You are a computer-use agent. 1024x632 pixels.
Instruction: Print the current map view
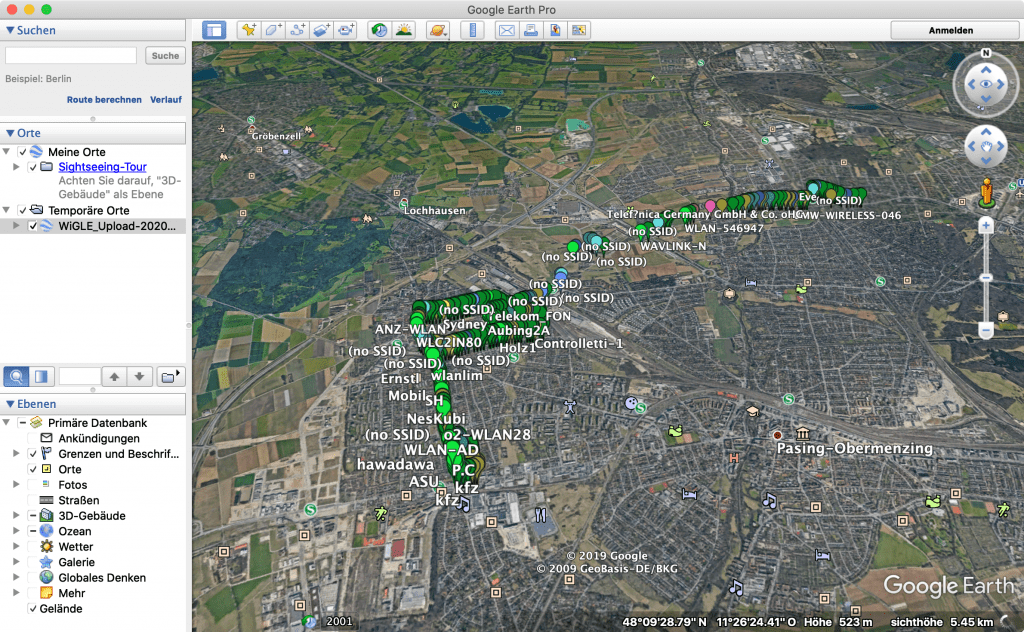530,30
